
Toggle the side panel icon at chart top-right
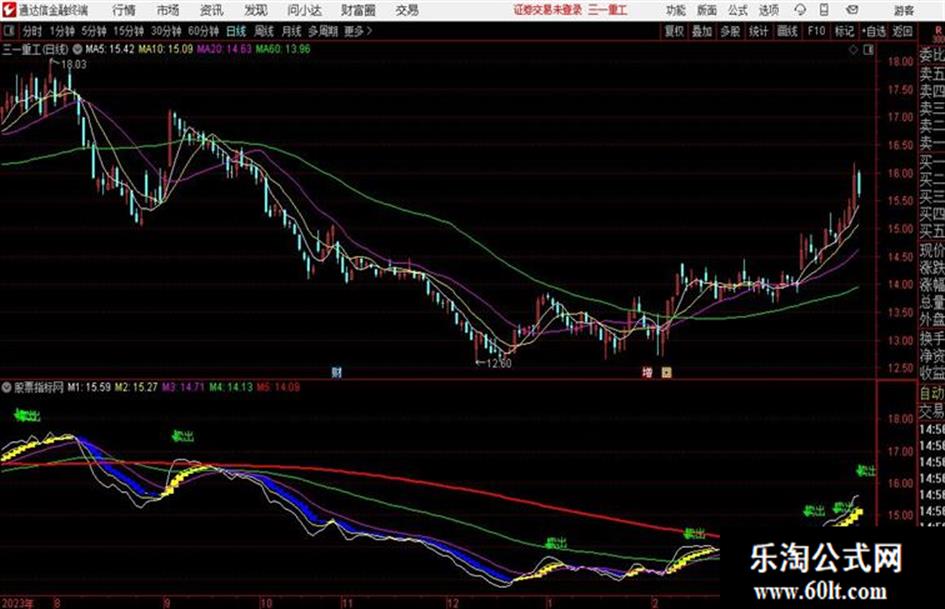pyautogui.click(x=868, y=50)
